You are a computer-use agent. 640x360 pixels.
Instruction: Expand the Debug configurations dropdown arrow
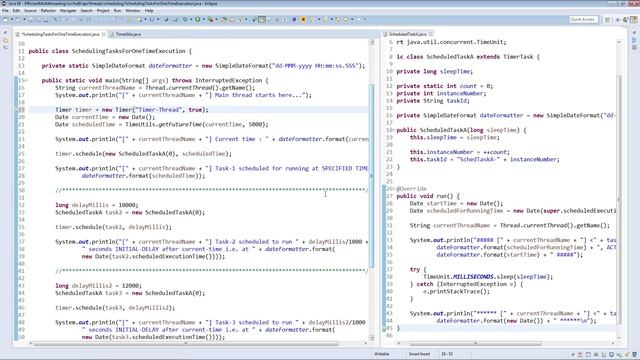click(191, 19)
